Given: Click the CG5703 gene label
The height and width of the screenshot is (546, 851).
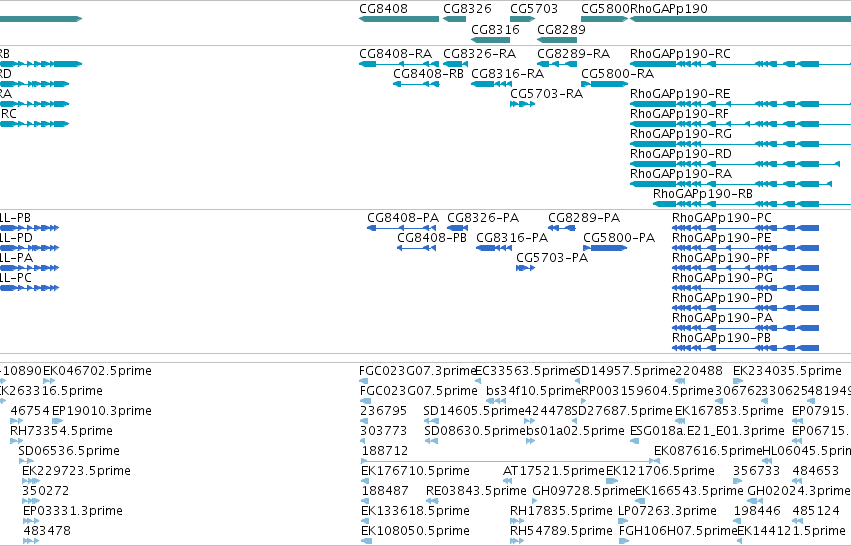Looking at the screenshot, I should click(534, 9).
